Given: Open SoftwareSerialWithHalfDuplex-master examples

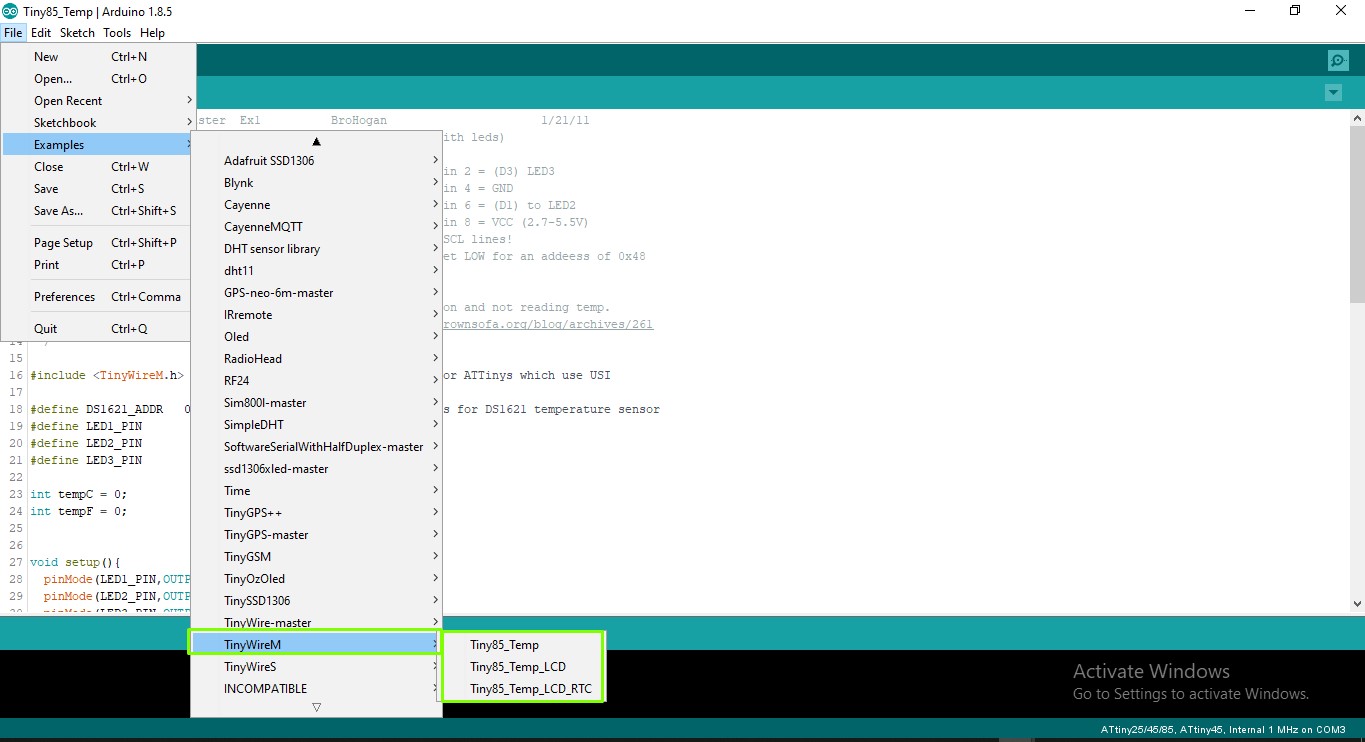Looking at the screenshot, I should [316, 447].
